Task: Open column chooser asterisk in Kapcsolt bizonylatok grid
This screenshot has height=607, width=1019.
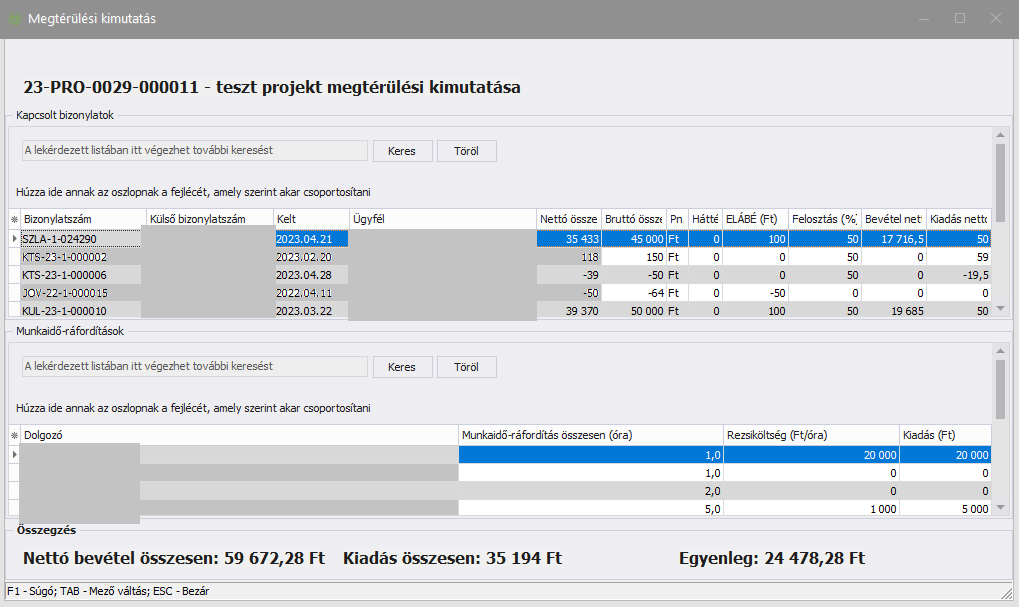Action: pos(14,219)
